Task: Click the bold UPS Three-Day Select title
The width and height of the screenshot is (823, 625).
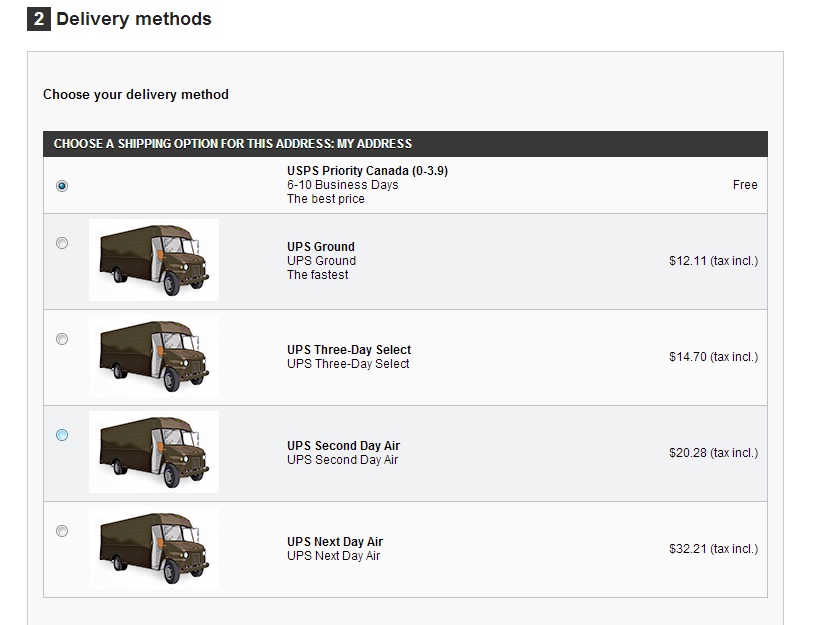Action: 349,350
